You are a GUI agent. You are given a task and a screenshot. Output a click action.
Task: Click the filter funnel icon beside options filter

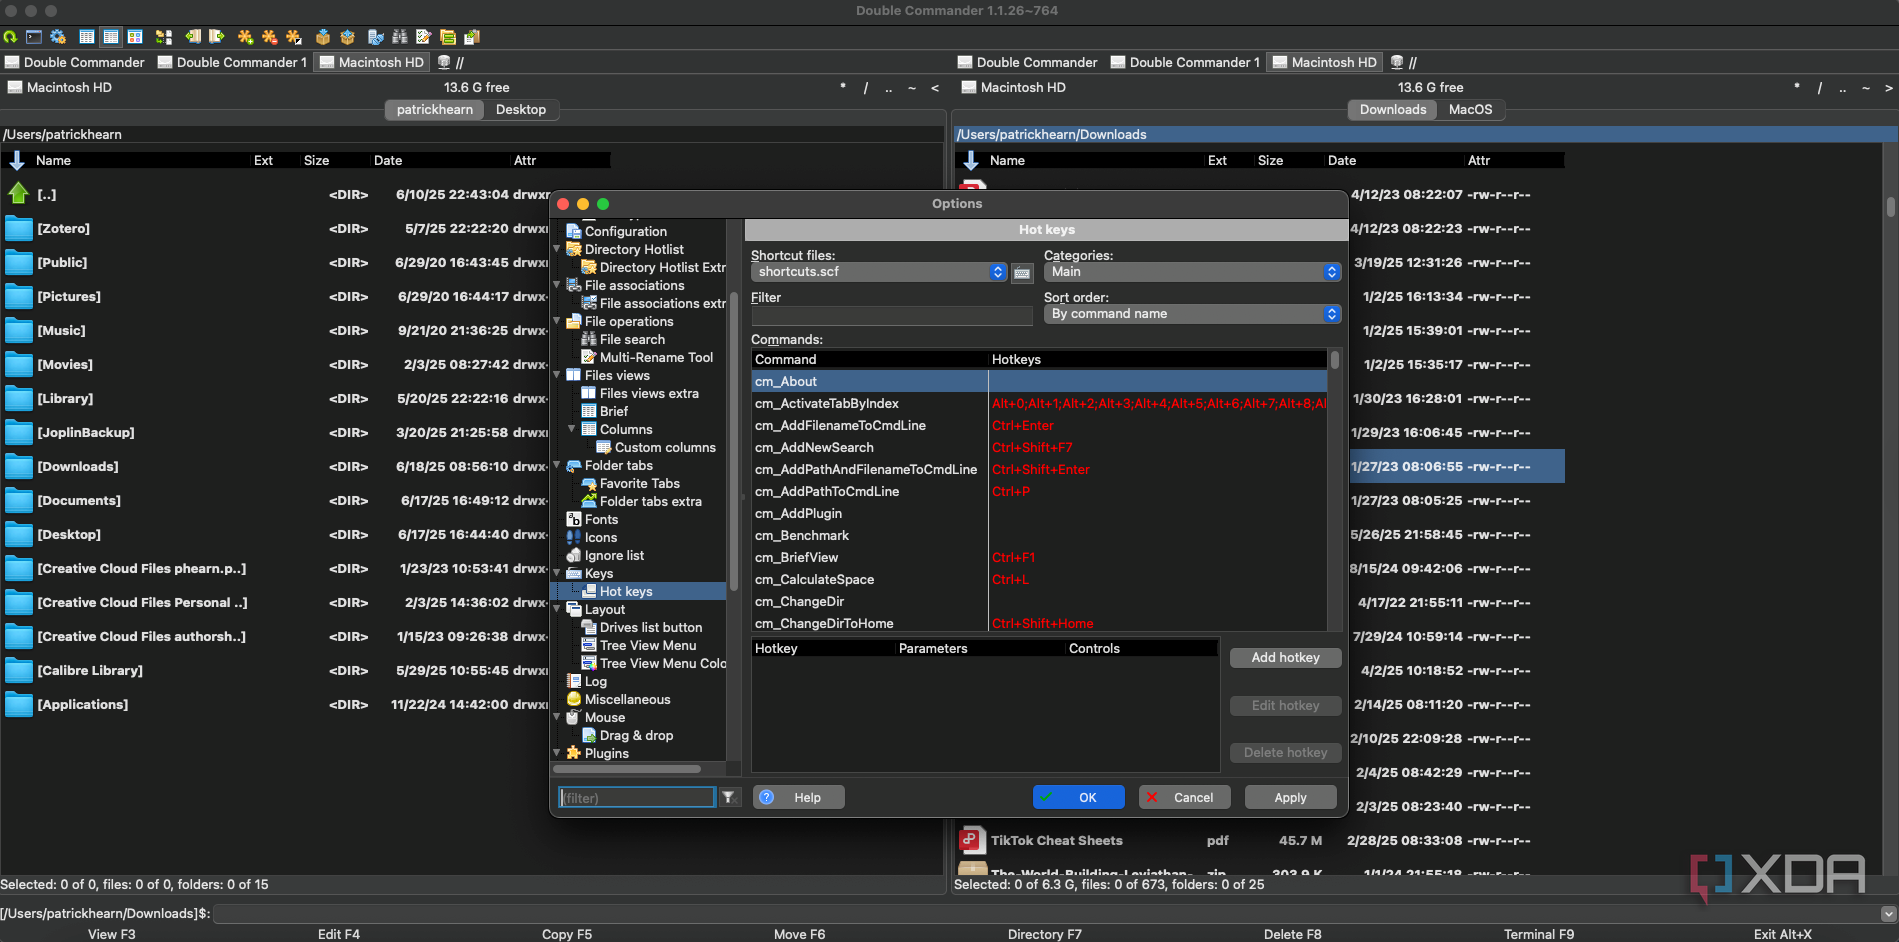729,797
